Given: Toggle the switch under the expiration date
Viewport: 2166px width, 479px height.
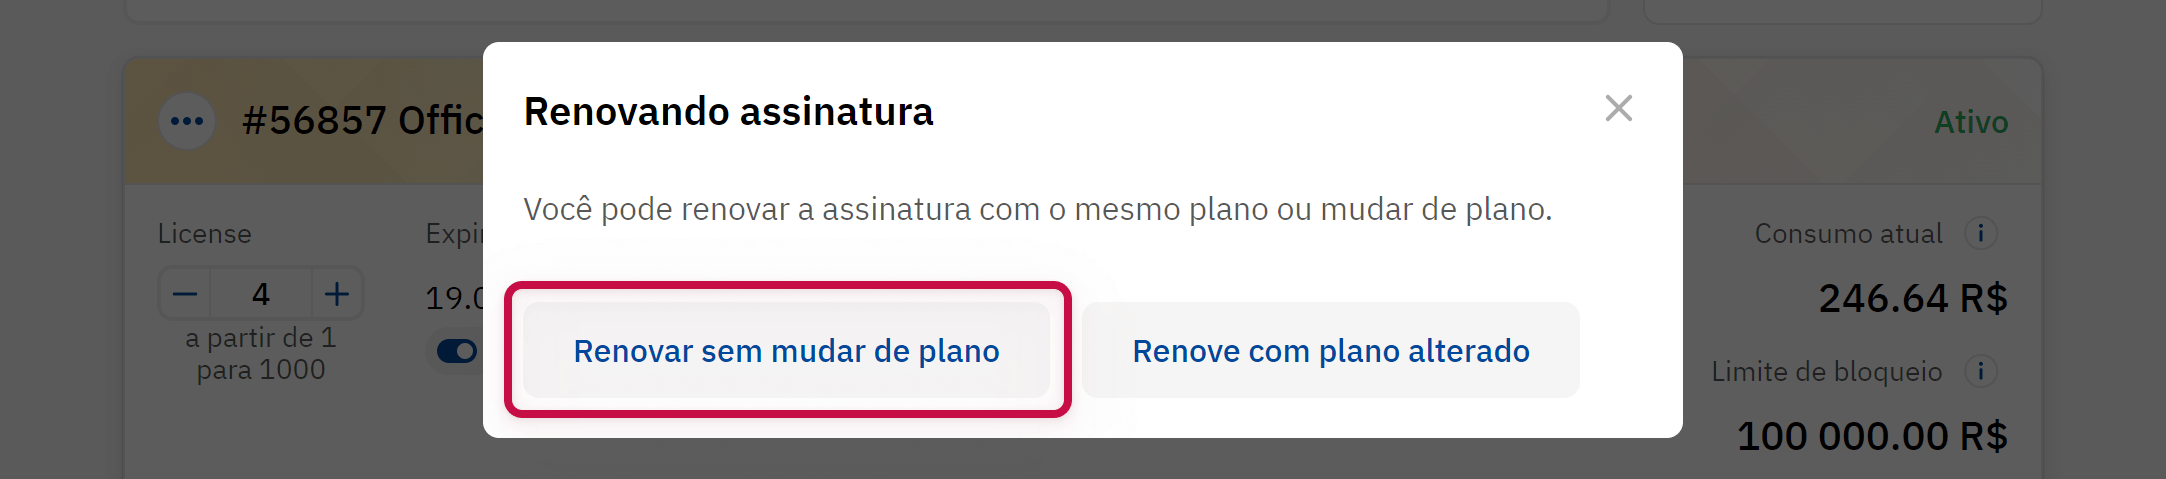Looking at the screenshot, I should tap(457, 351).
